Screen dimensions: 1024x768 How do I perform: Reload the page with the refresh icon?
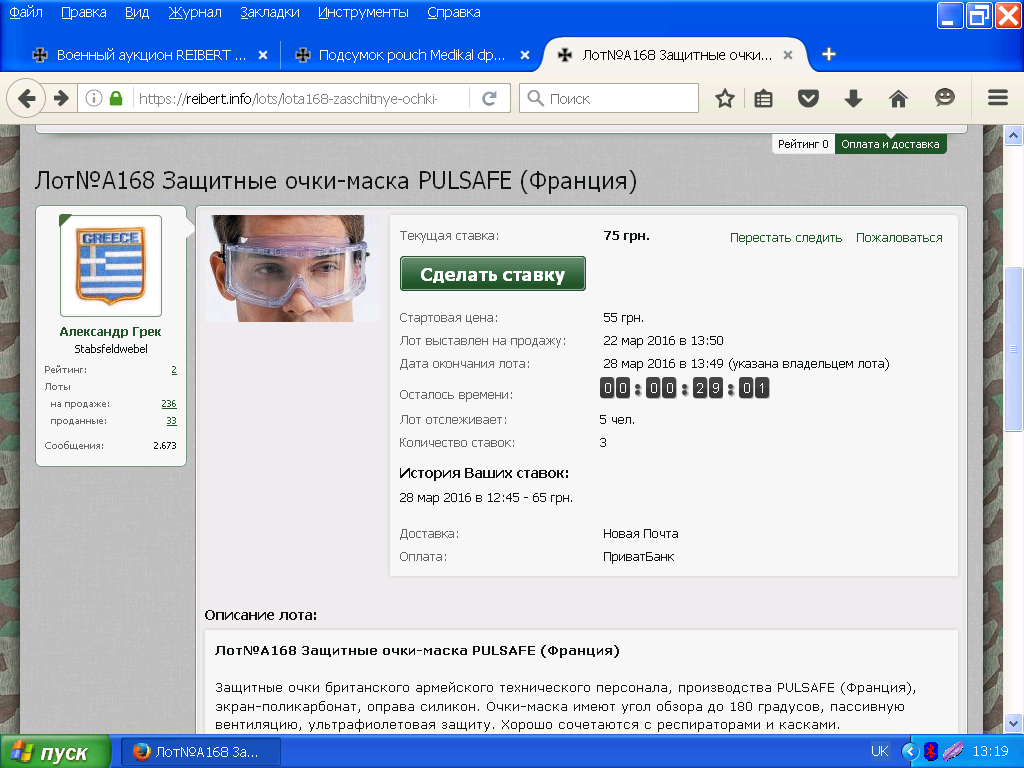(489, 98)
